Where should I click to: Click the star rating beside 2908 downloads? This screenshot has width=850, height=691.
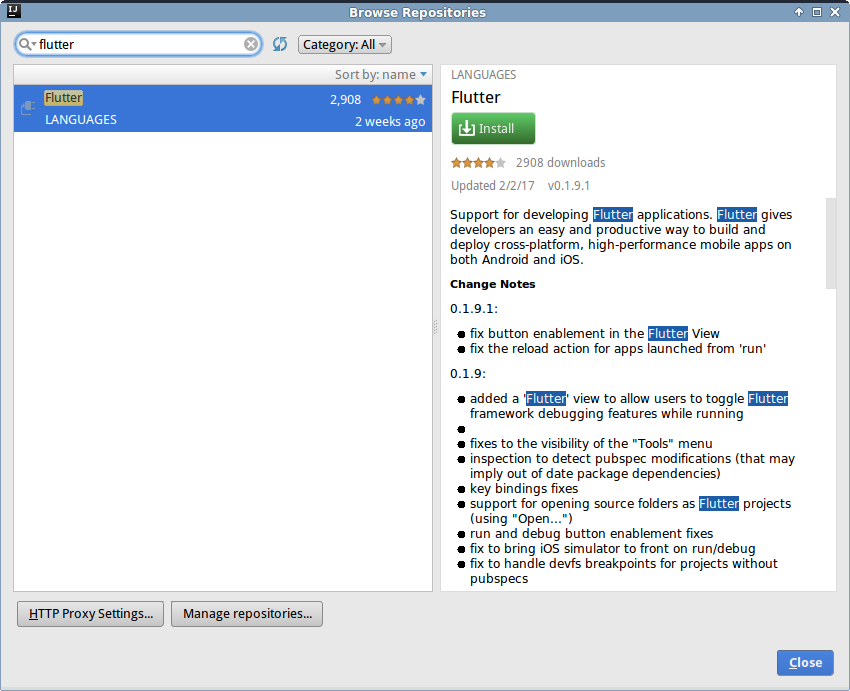(479, 163)
